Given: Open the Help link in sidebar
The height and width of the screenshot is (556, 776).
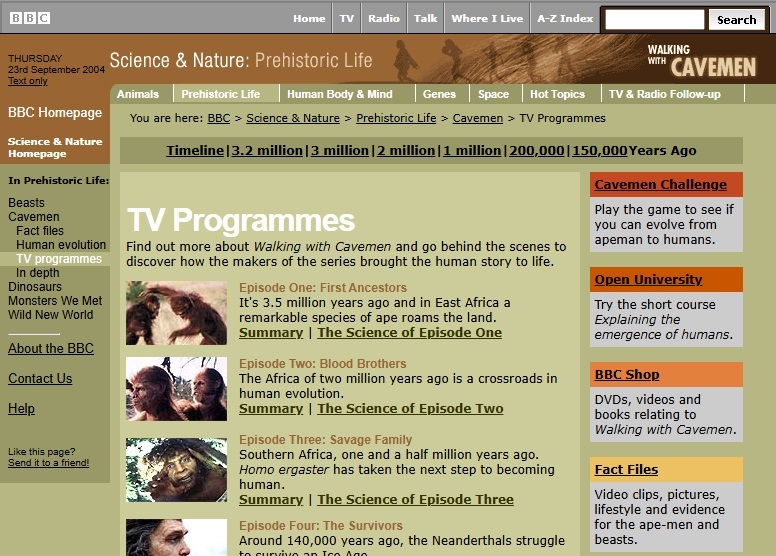Looking at the screenshot, I should pos(21,409).
